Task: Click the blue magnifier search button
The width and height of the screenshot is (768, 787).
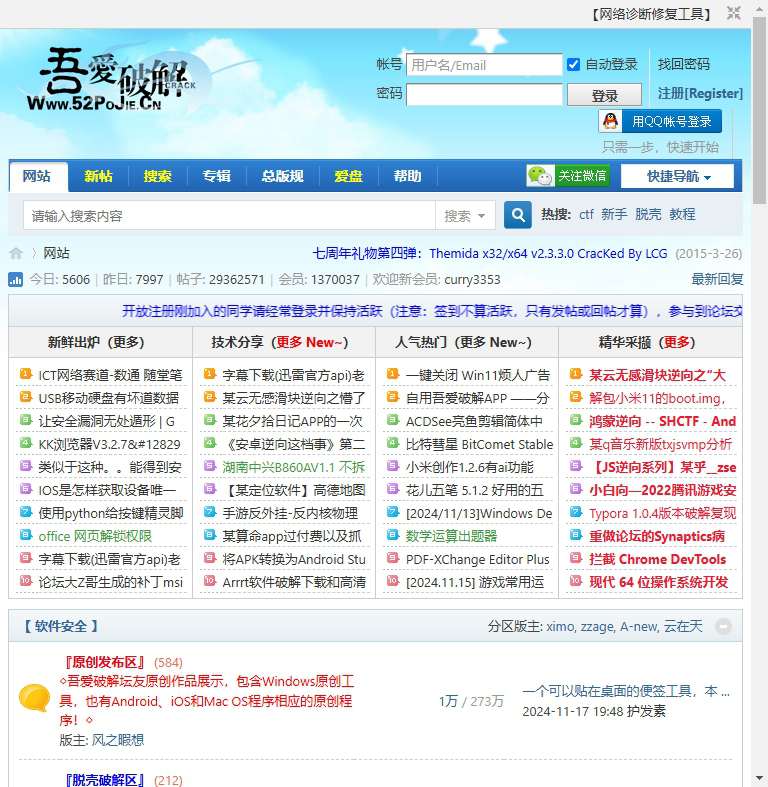Action: pos(518,215)
